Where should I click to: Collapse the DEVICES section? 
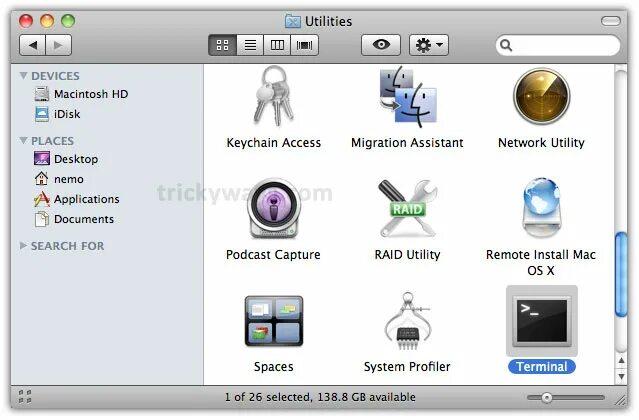(x=24, y=76)
